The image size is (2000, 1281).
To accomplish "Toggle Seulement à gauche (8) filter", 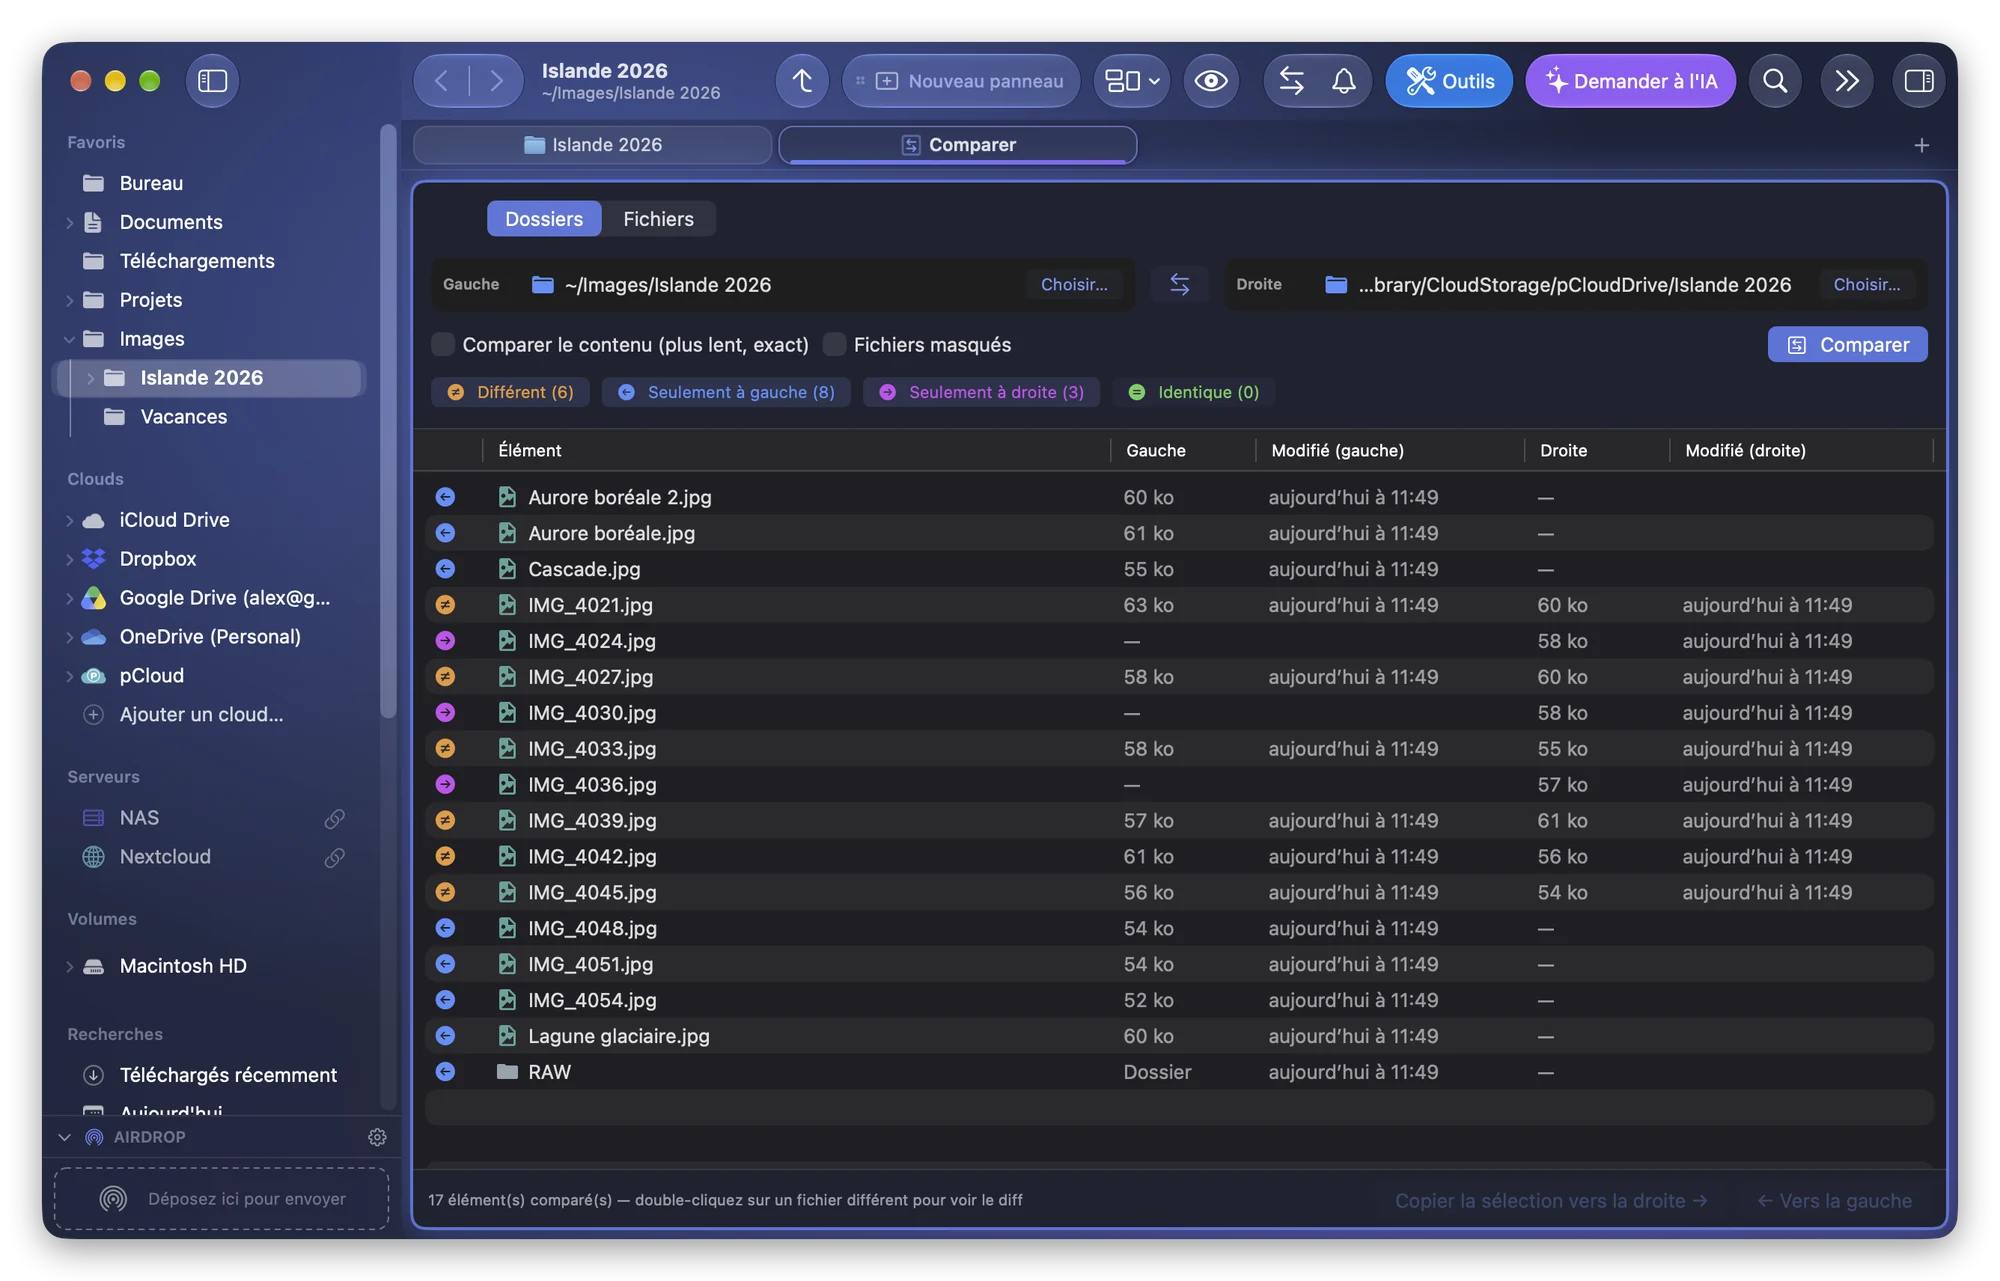I will (726, 393).
